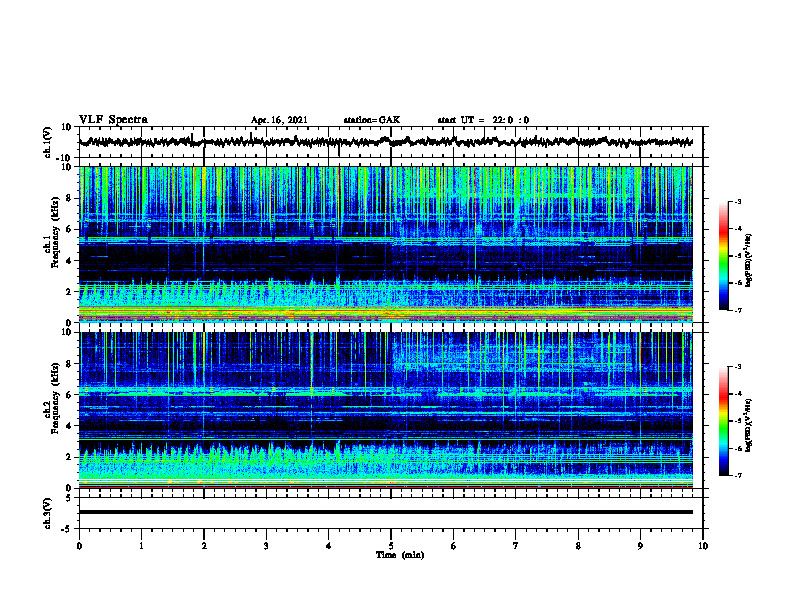Click inside the ch.2 spectrogram panel

point(385,410)
